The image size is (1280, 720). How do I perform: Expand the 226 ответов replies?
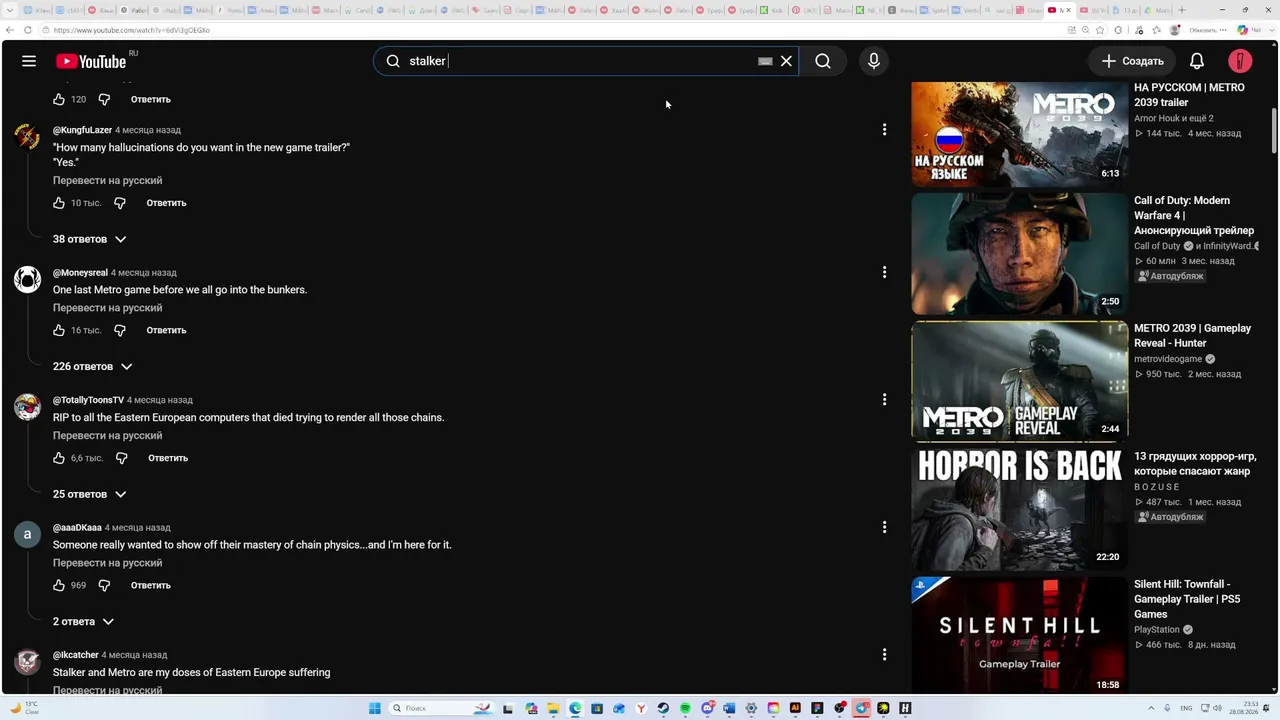point(93,367)
